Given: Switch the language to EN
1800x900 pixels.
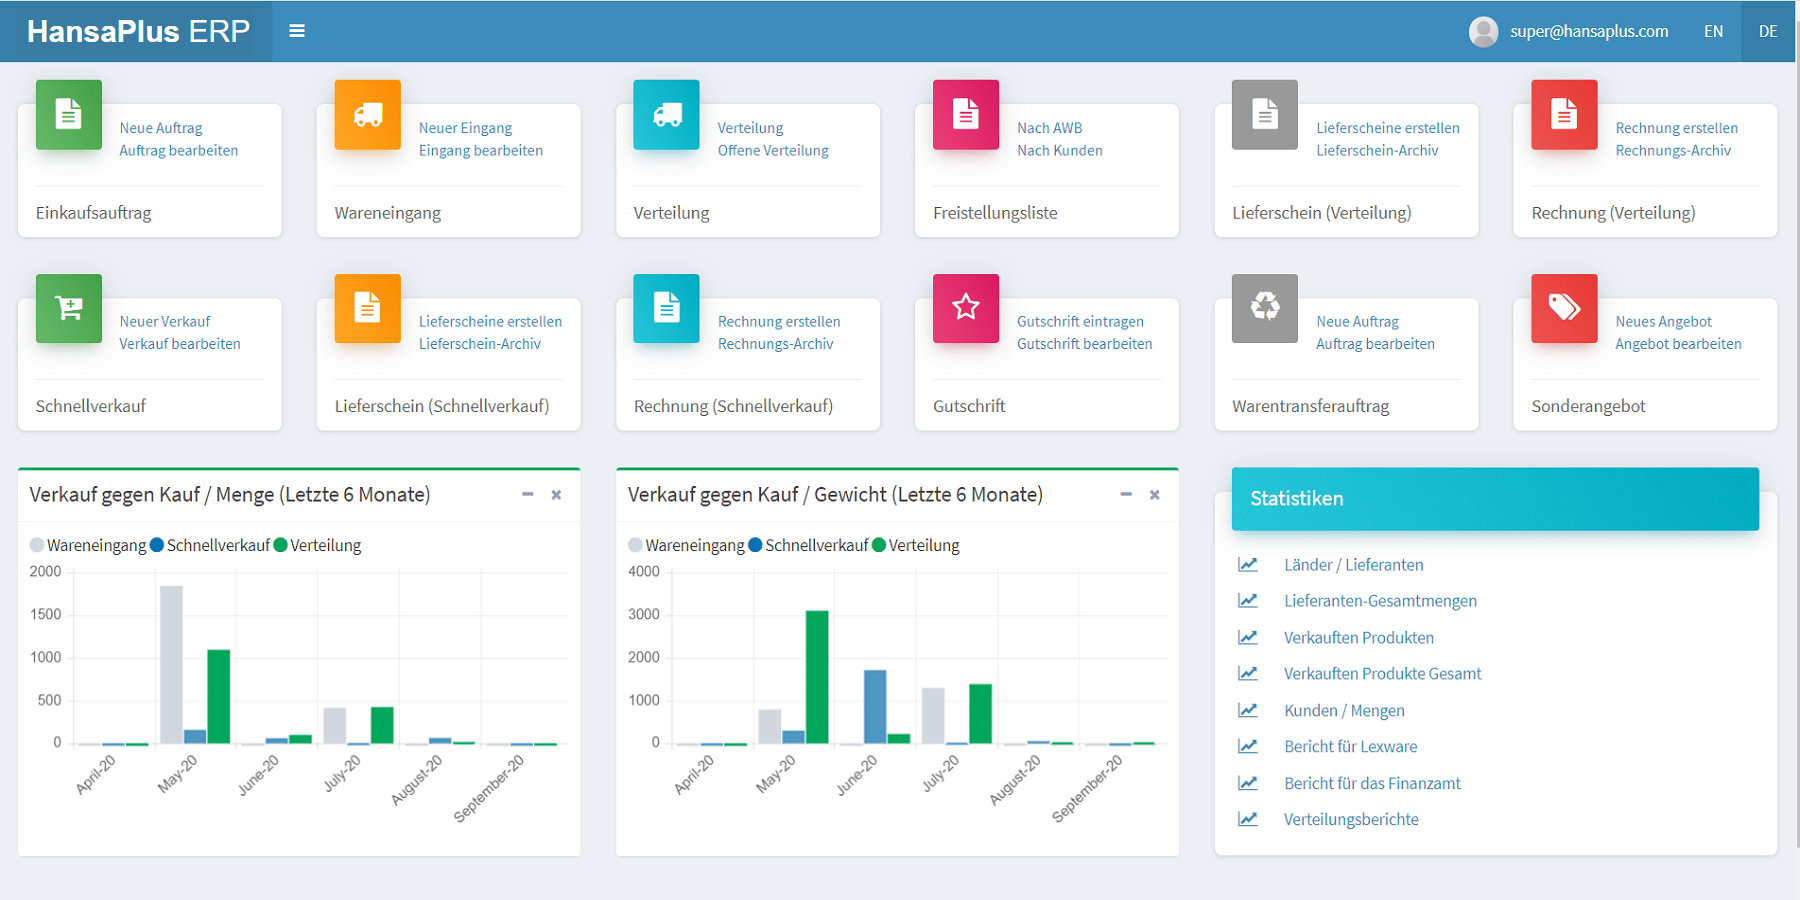Looking at the screenshot, I should pyautogui.click(x=1713, y=31).
